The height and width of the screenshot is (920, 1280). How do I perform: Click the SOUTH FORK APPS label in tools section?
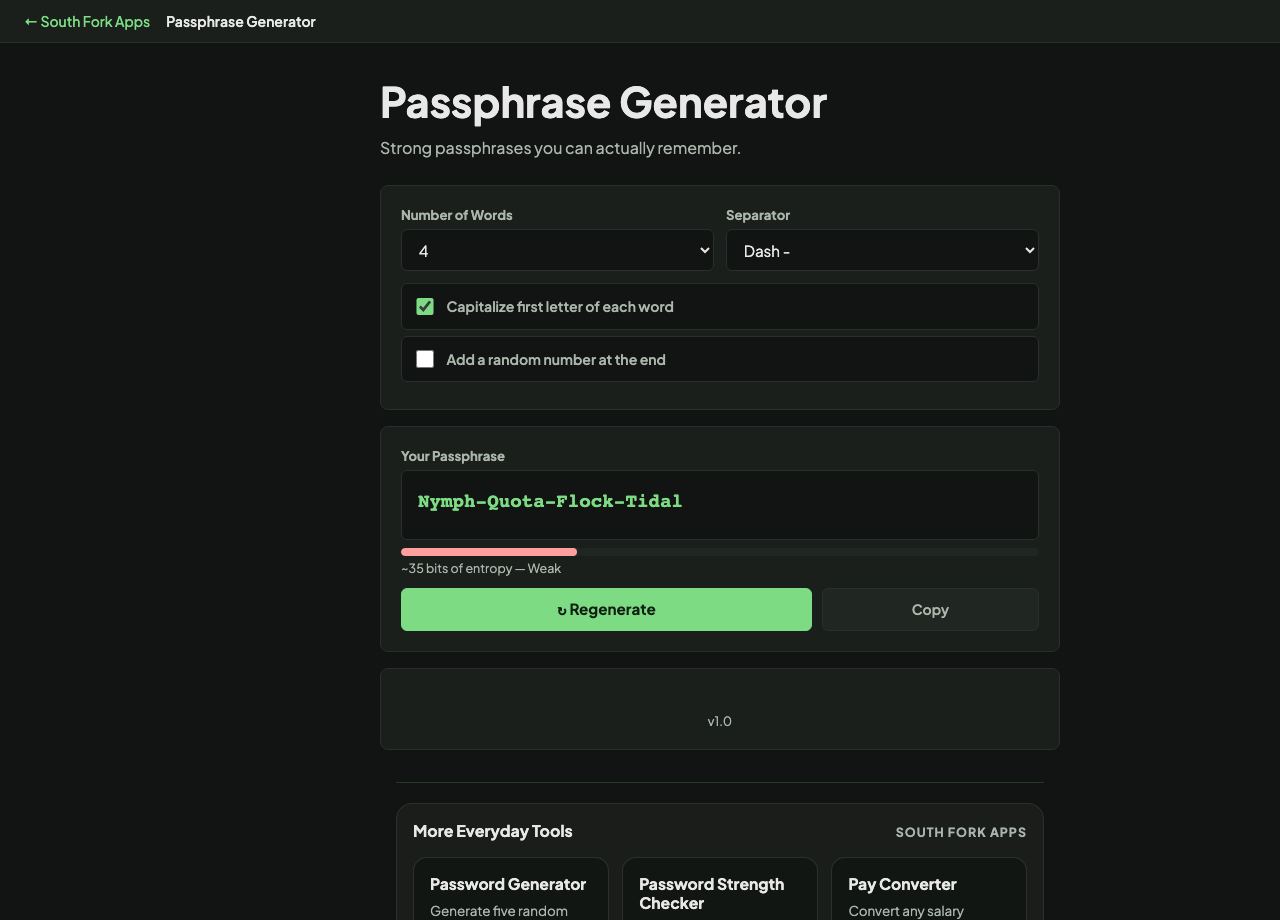pos(961,832)
